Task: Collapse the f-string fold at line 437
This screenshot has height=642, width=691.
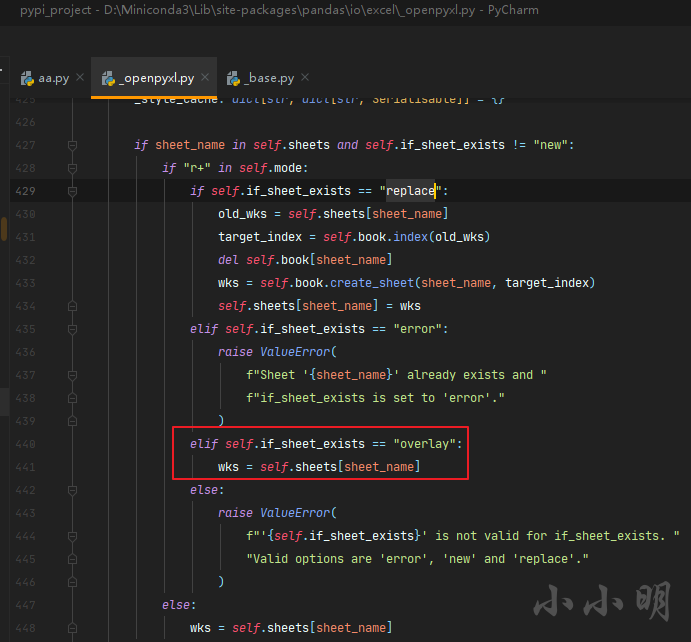Action: click(x=73, y=375)
